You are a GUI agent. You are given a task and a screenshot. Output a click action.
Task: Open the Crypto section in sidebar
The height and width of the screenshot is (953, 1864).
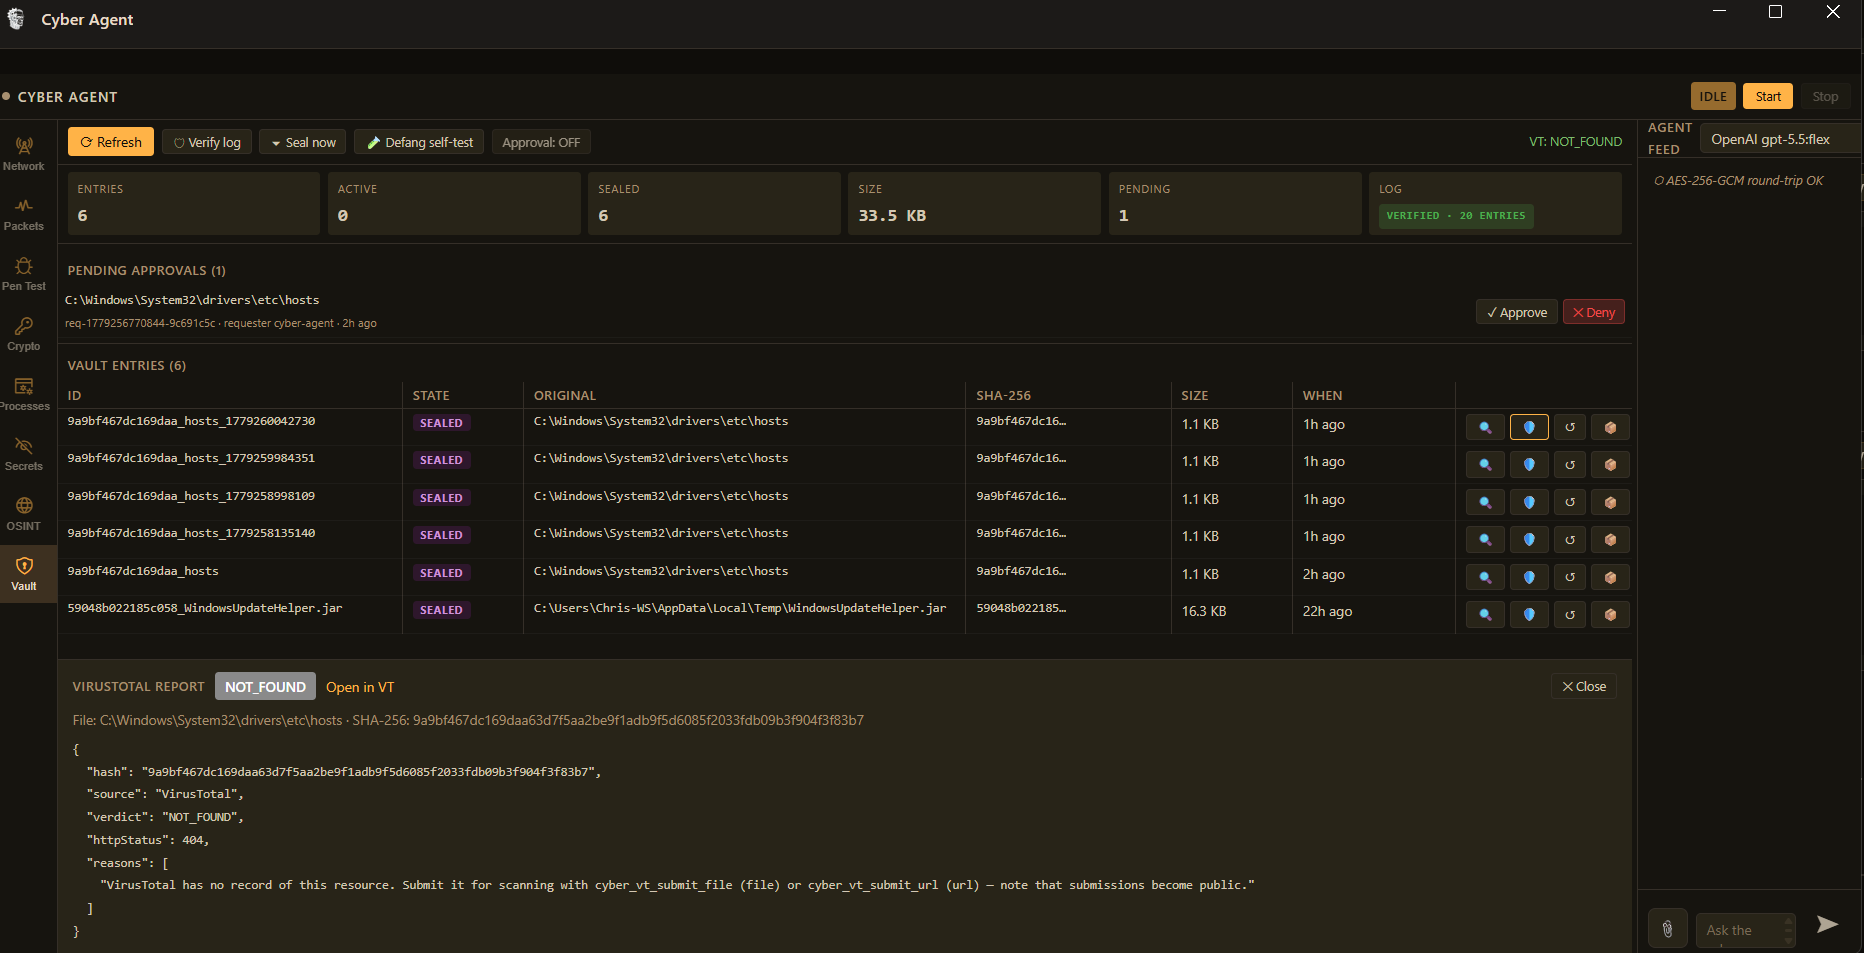coord(24,334)
